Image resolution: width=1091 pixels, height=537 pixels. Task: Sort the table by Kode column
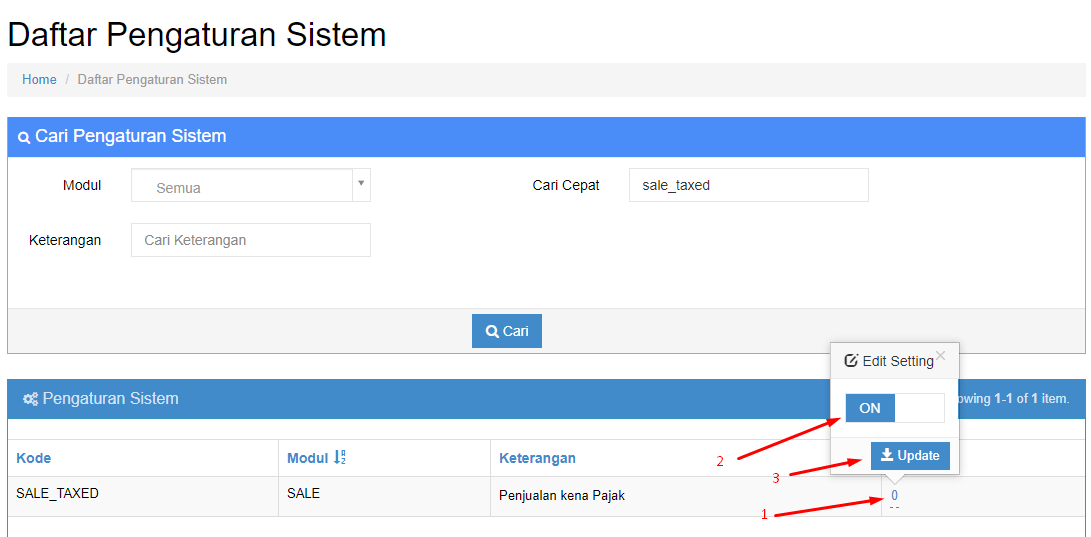[34, 458]
